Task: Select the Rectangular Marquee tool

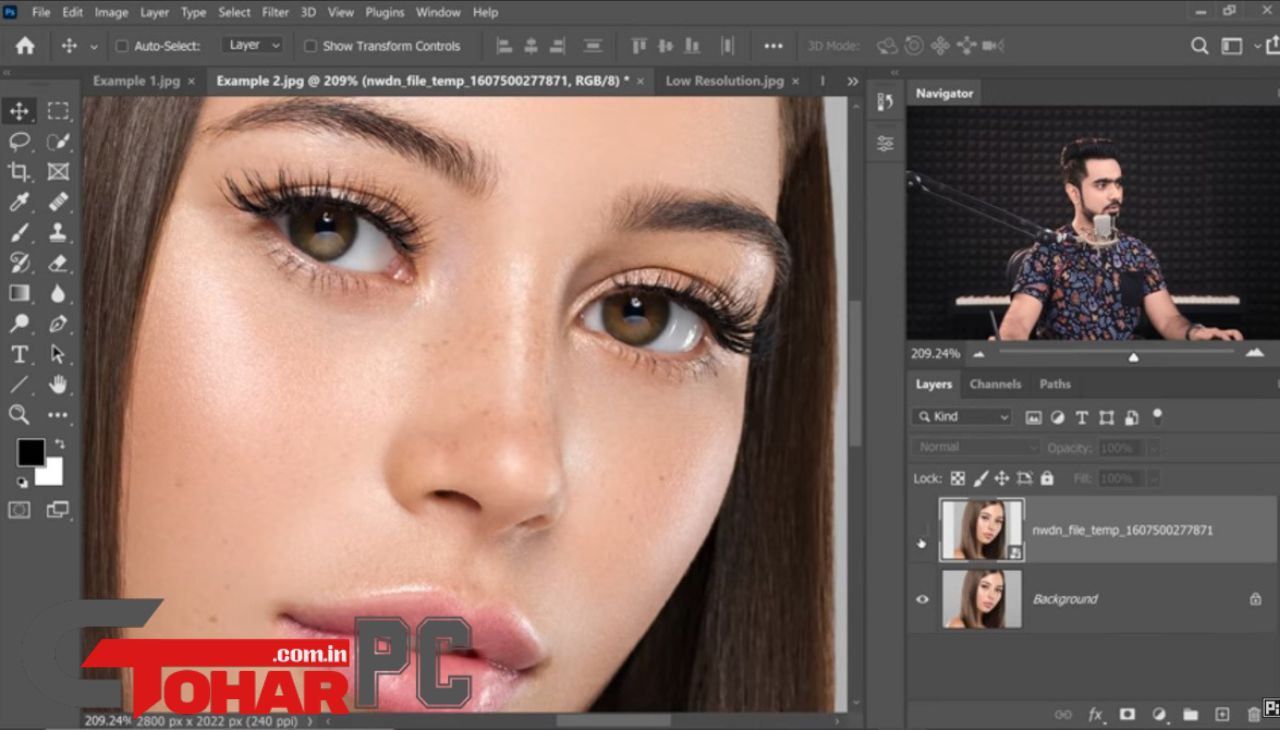Action: tap(58, 111)
